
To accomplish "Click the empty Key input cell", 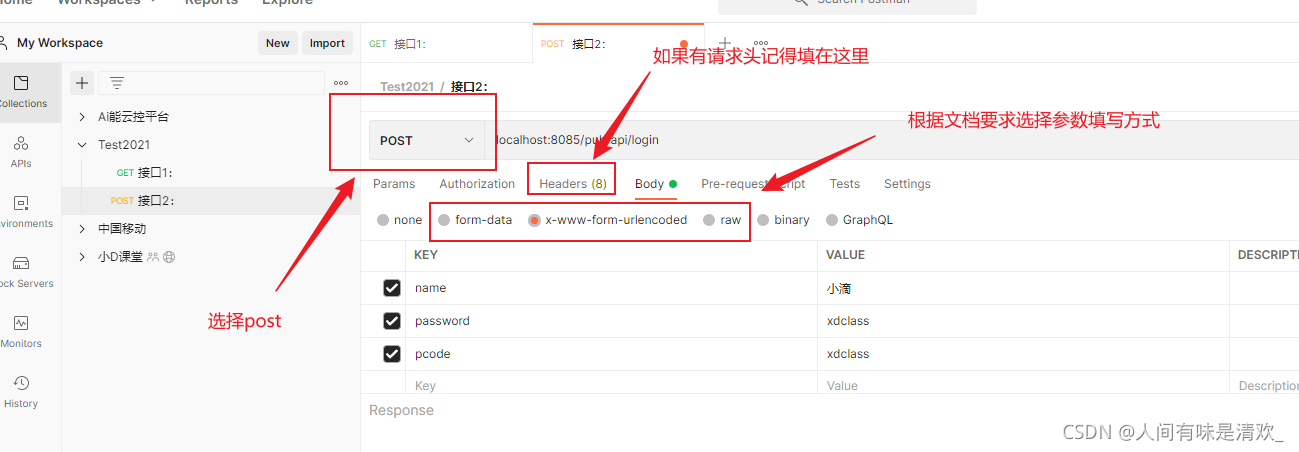I will coord(611,386).
